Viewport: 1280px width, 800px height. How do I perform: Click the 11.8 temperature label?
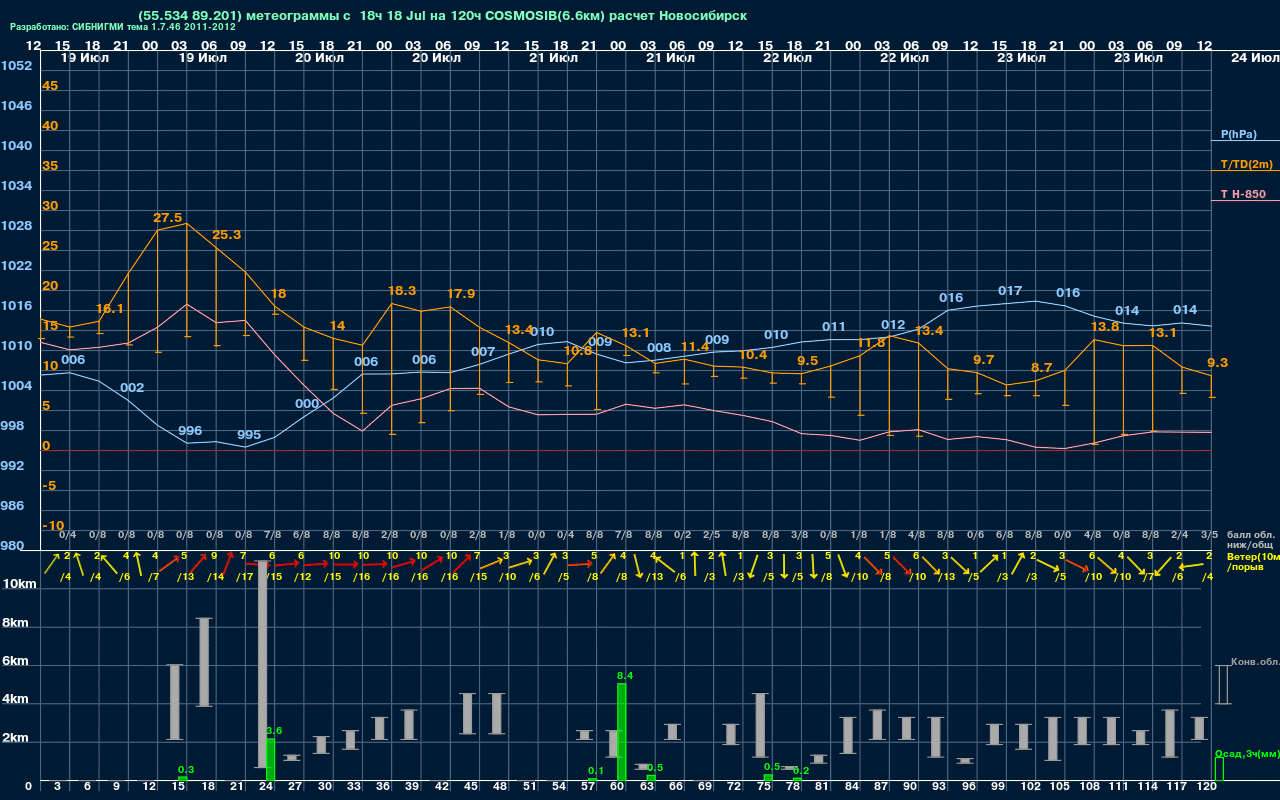click(x=872, y=343)
